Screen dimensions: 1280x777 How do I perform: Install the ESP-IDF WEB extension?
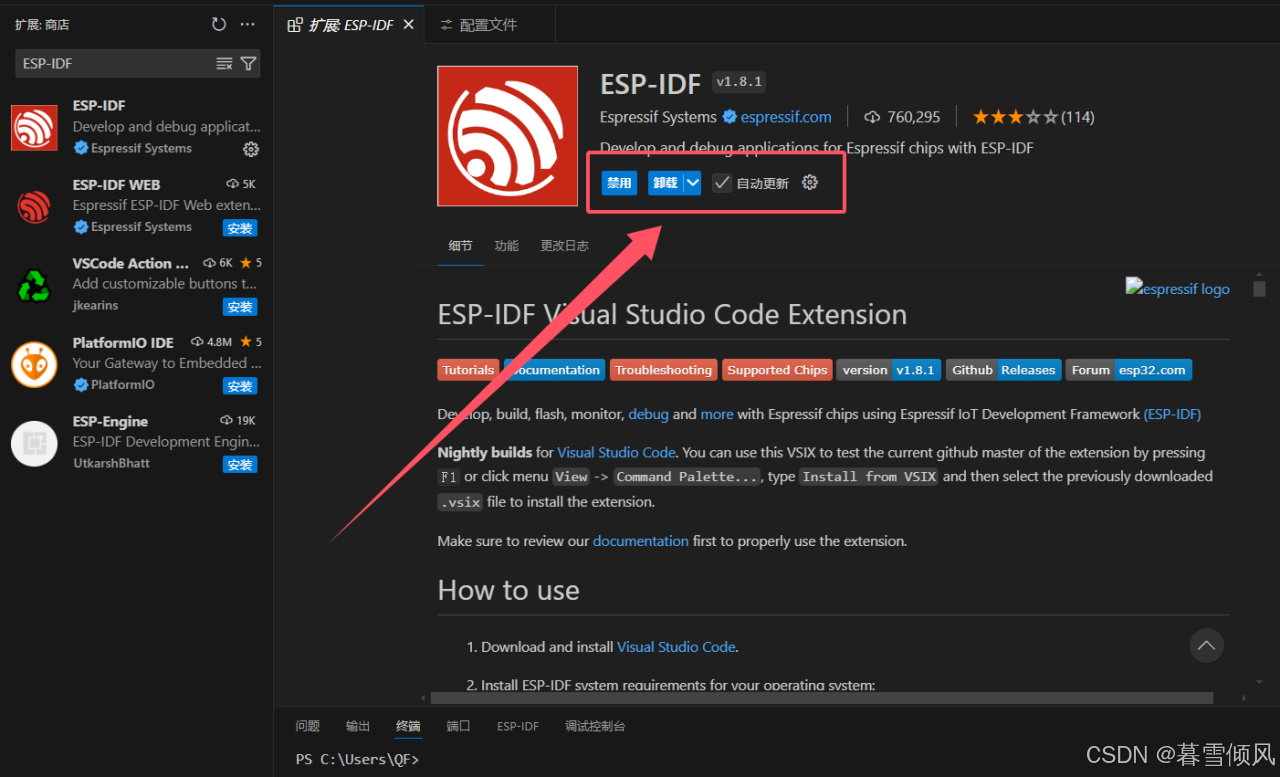tap(240, 228)
